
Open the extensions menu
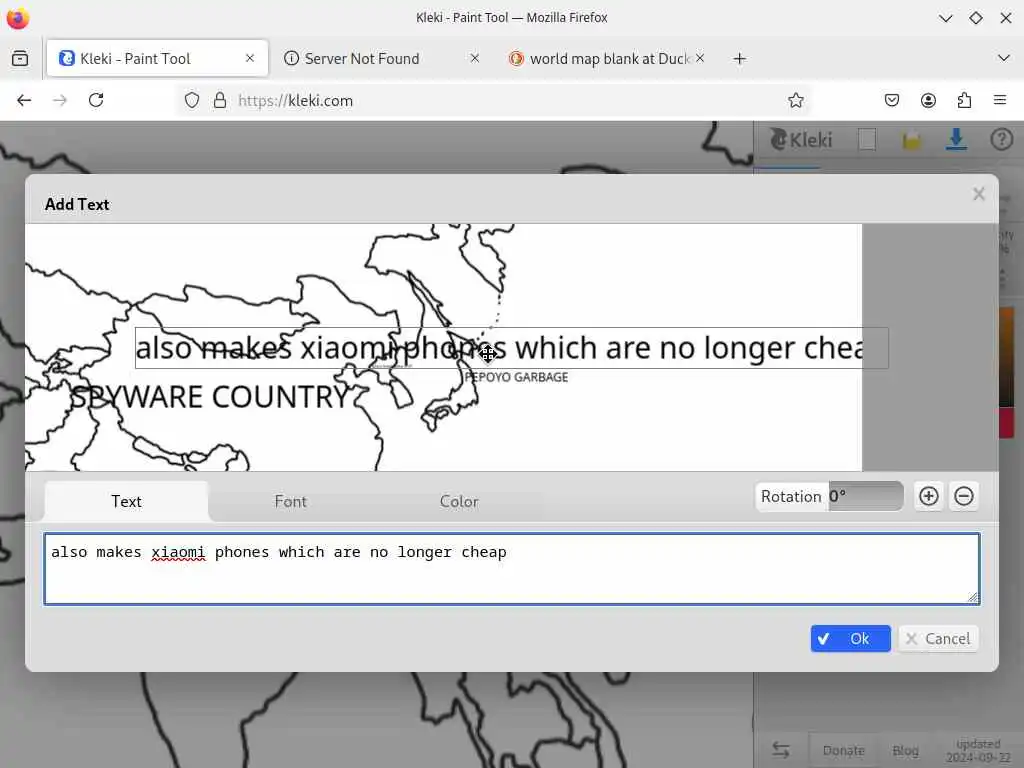[x=964, y=100]
